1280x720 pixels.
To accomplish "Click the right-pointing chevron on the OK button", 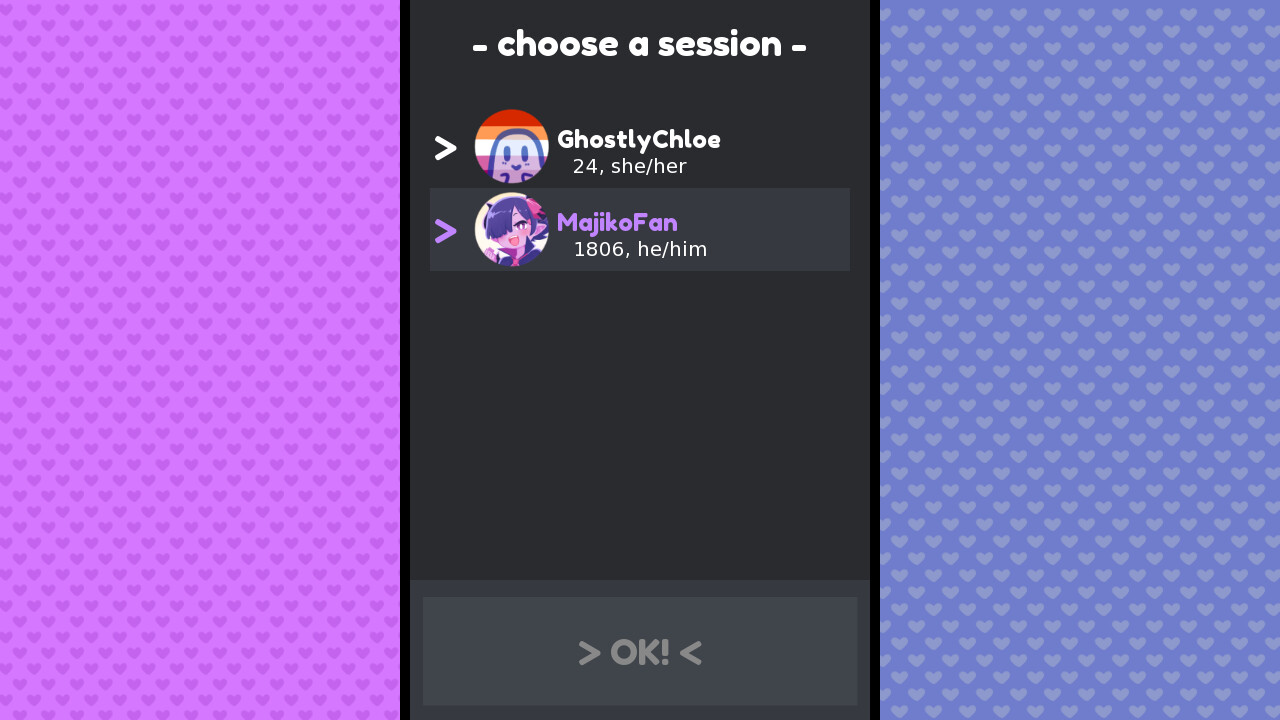I will coord(590,654).
